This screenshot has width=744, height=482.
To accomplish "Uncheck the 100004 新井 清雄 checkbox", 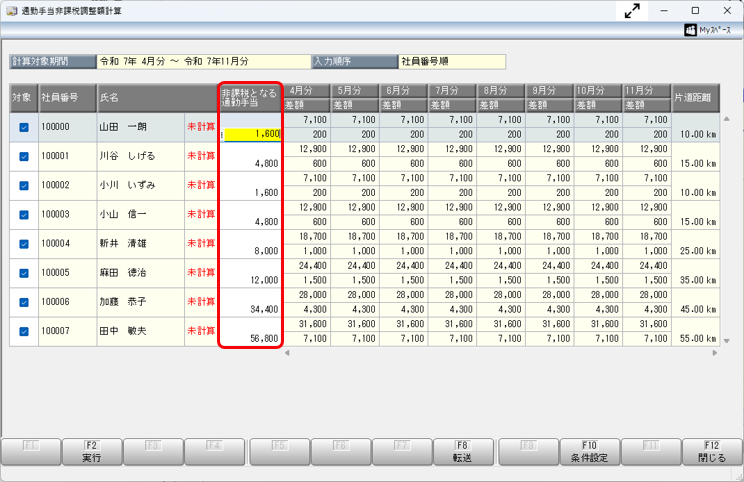I will (24, 244).
